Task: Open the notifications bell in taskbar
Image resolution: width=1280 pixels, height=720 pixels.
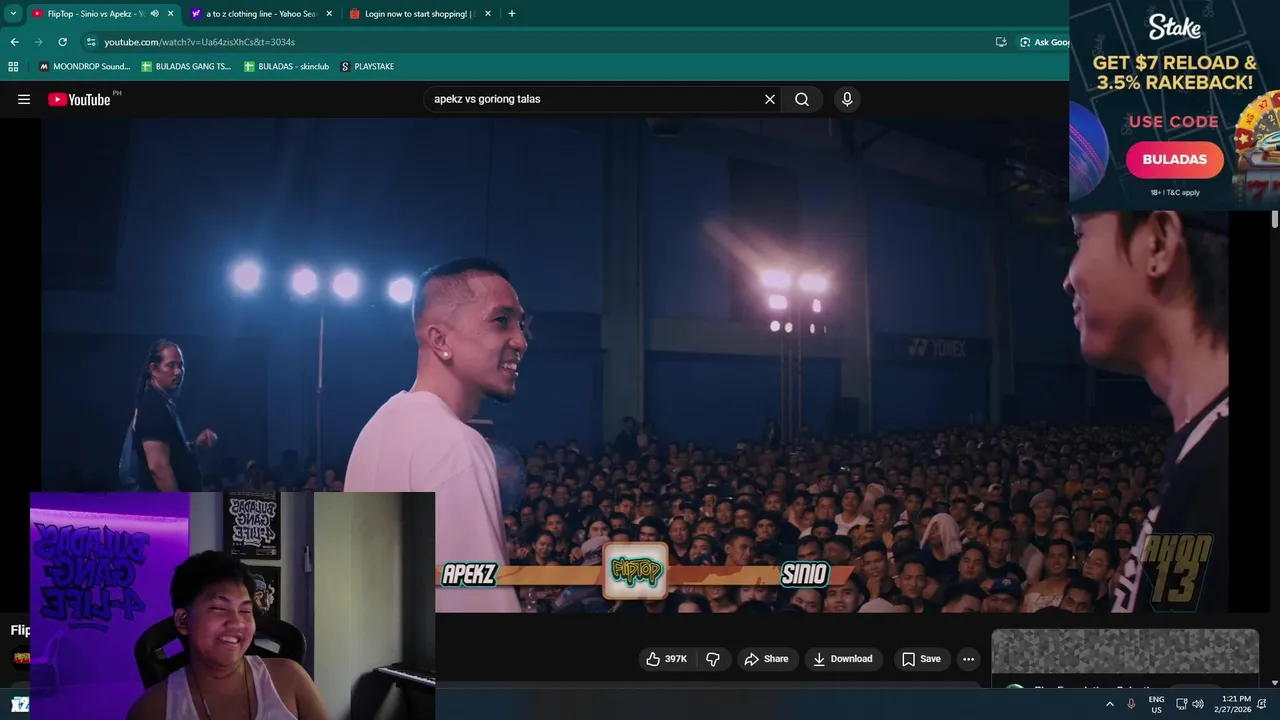Action: (x=1262, y=704)
